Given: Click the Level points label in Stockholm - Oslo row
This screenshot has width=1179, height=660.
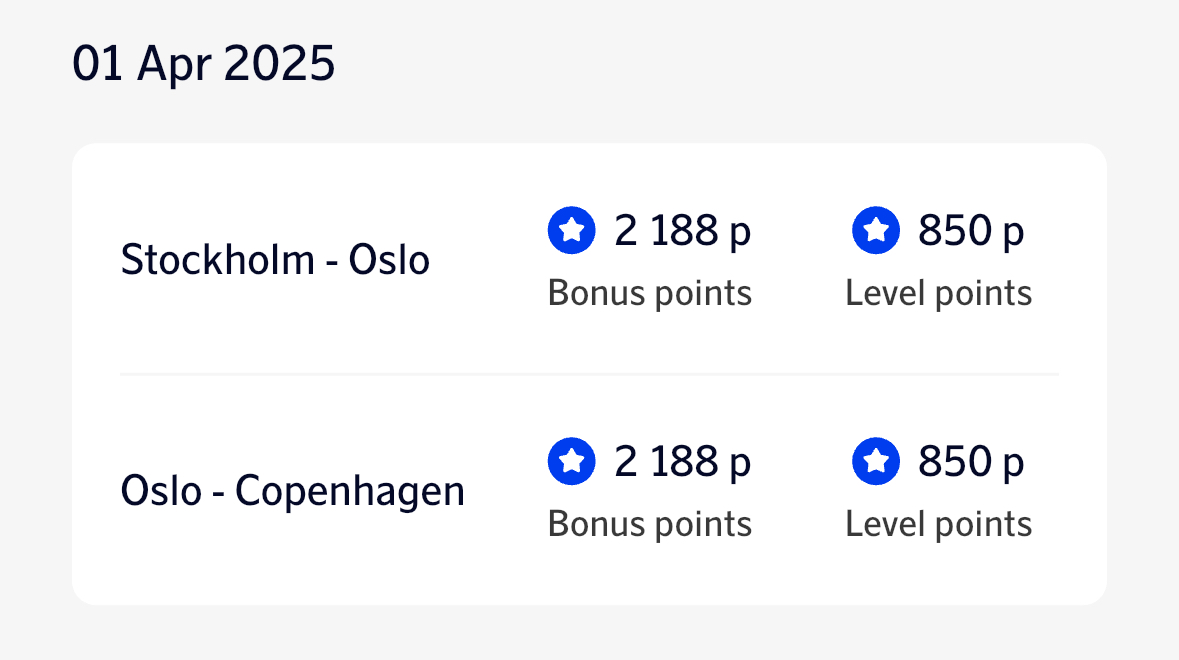Looking at the screenshot, I should pos(939,293).
